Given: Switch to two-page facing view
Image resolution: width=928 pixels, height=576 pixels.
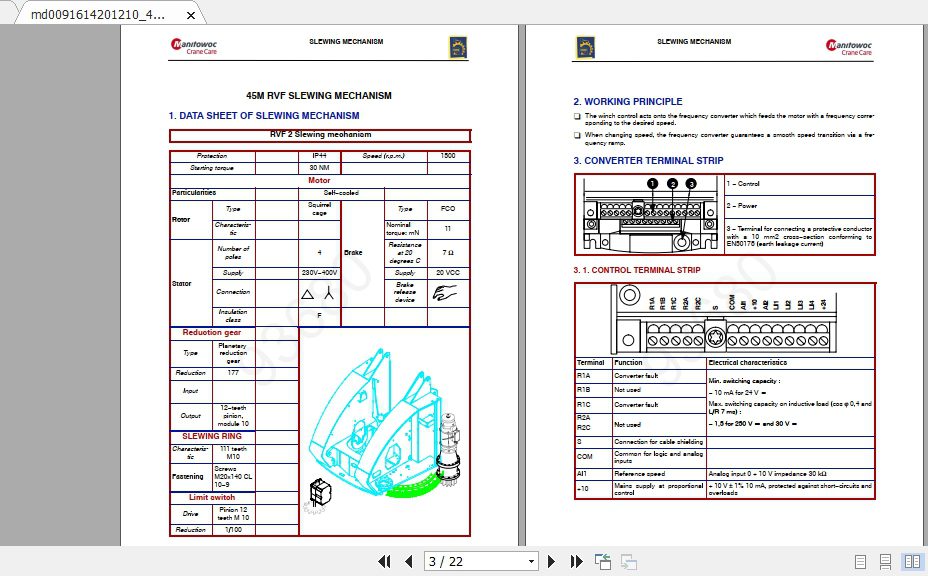Looking at the screenshot, I should click(912, 561).
